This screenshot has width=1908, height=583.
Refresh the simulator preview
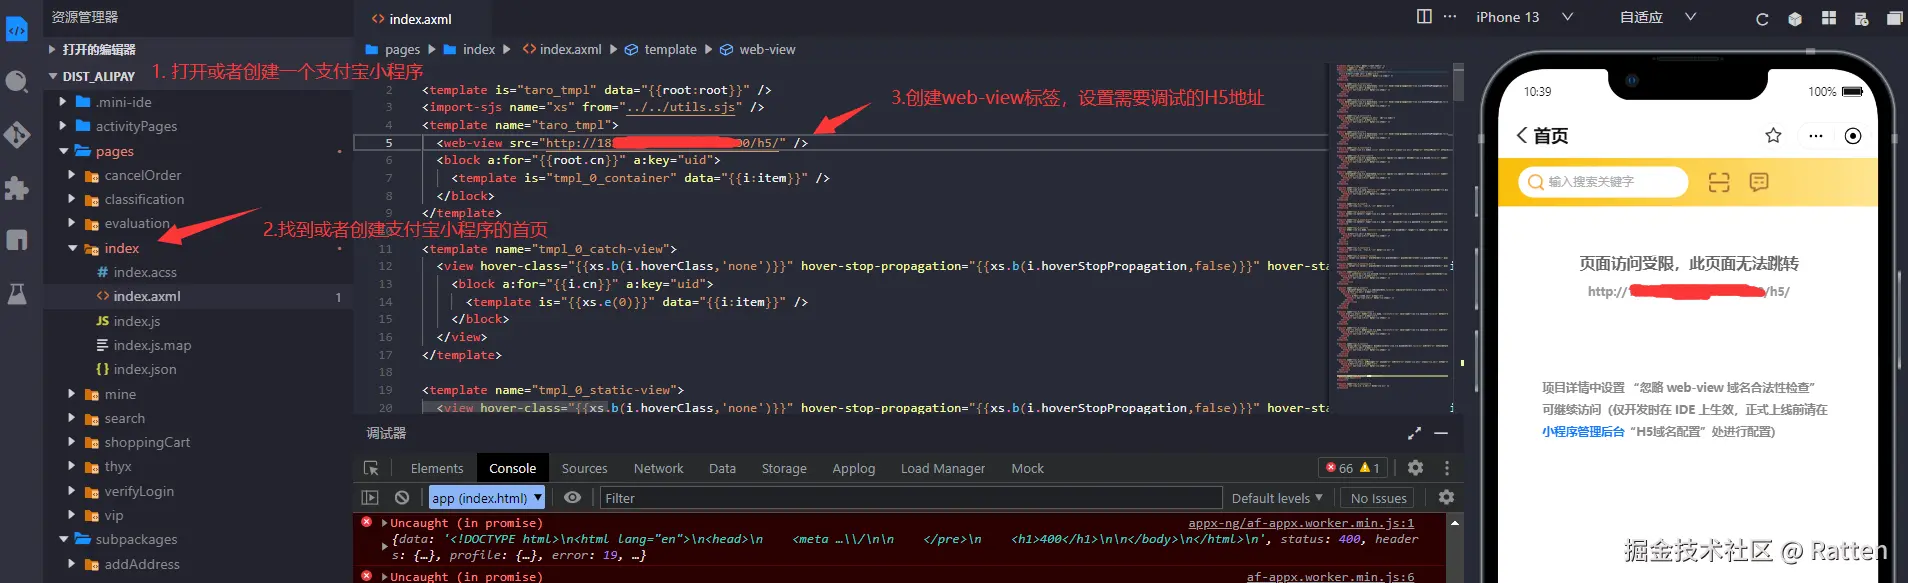coord(1762,19)
